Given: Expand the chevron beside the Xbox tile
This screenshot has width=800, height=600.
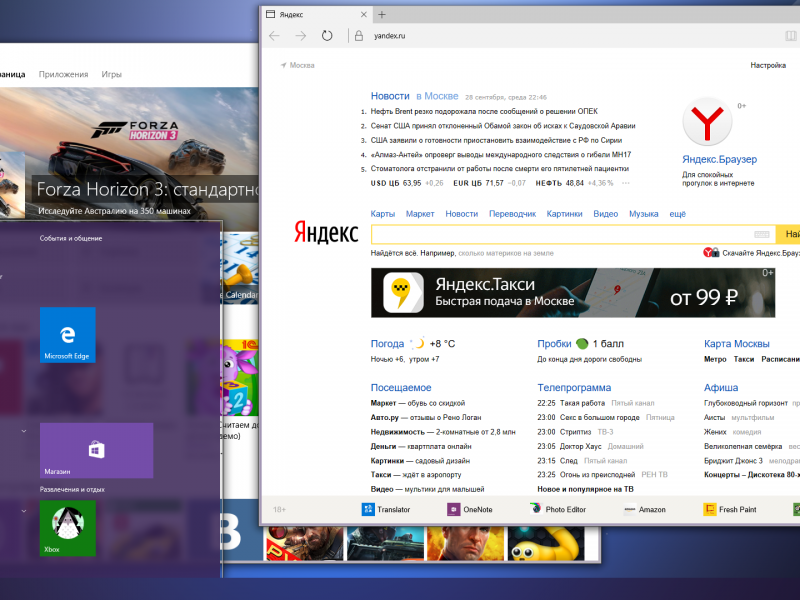Looking at the screenshot, I should [23, 511].
